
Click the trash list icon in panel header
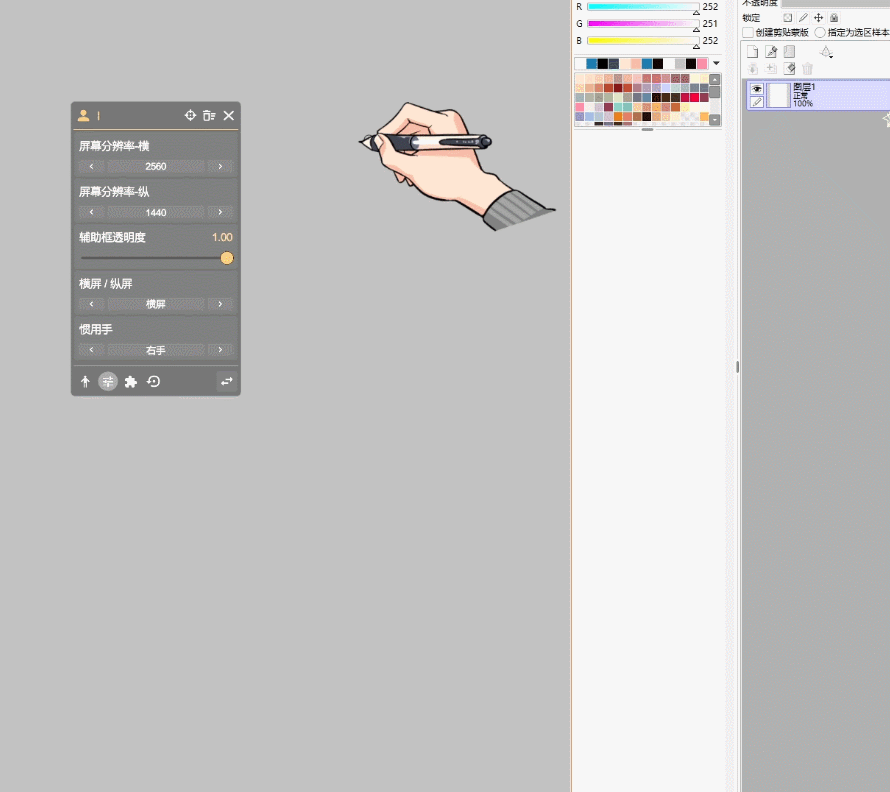209,115
